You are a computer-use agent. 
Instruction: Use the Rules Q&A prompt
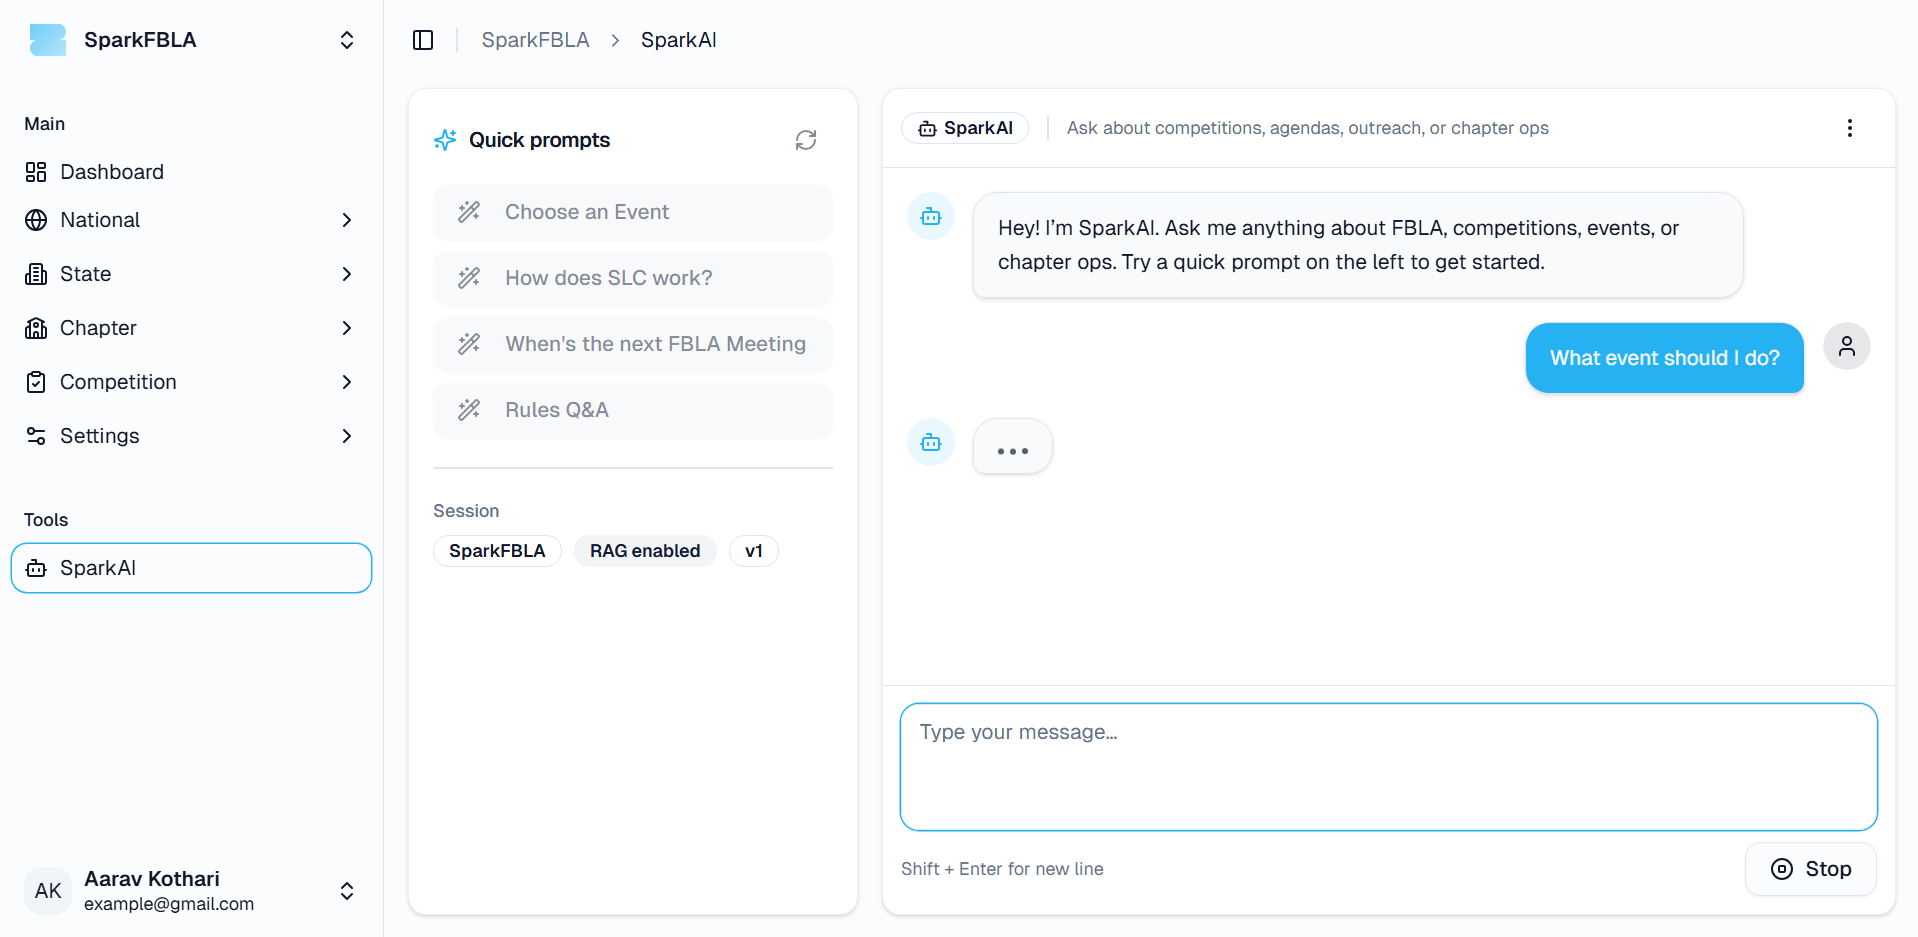pyautogui.click(x=633, y=410)
